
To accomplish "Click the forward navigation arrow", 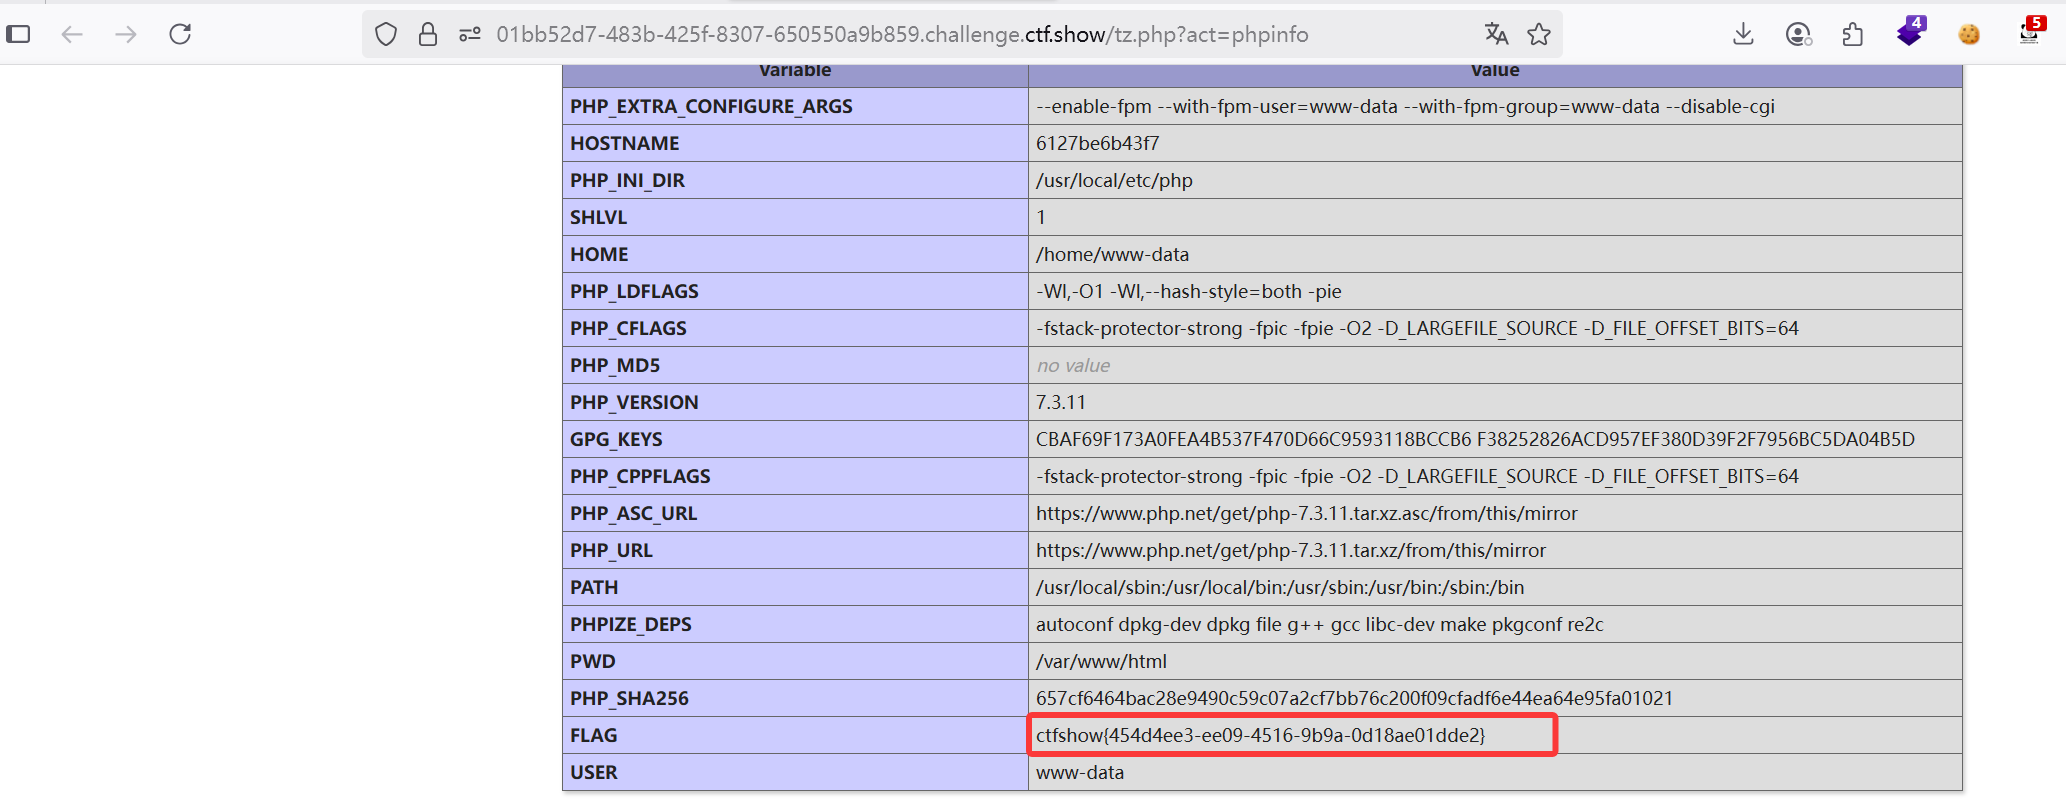I will pos(126,34).
